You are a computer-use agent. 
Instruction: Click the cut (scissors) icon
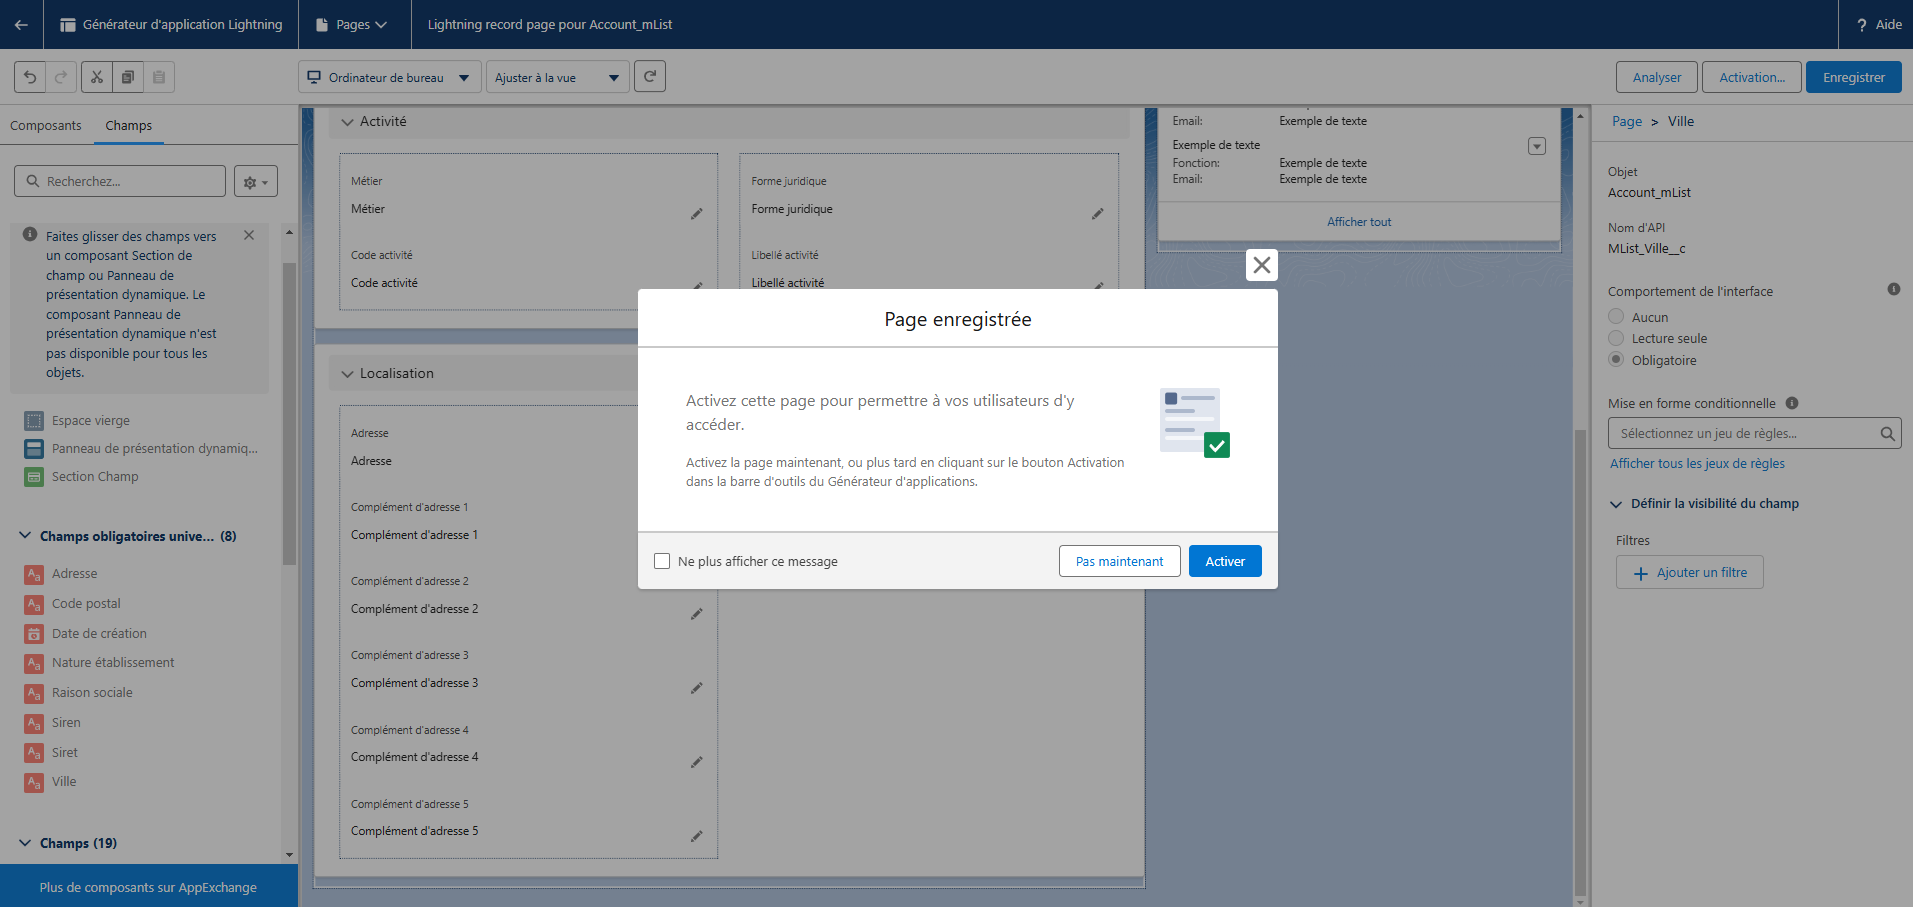[x=97, y=77]
